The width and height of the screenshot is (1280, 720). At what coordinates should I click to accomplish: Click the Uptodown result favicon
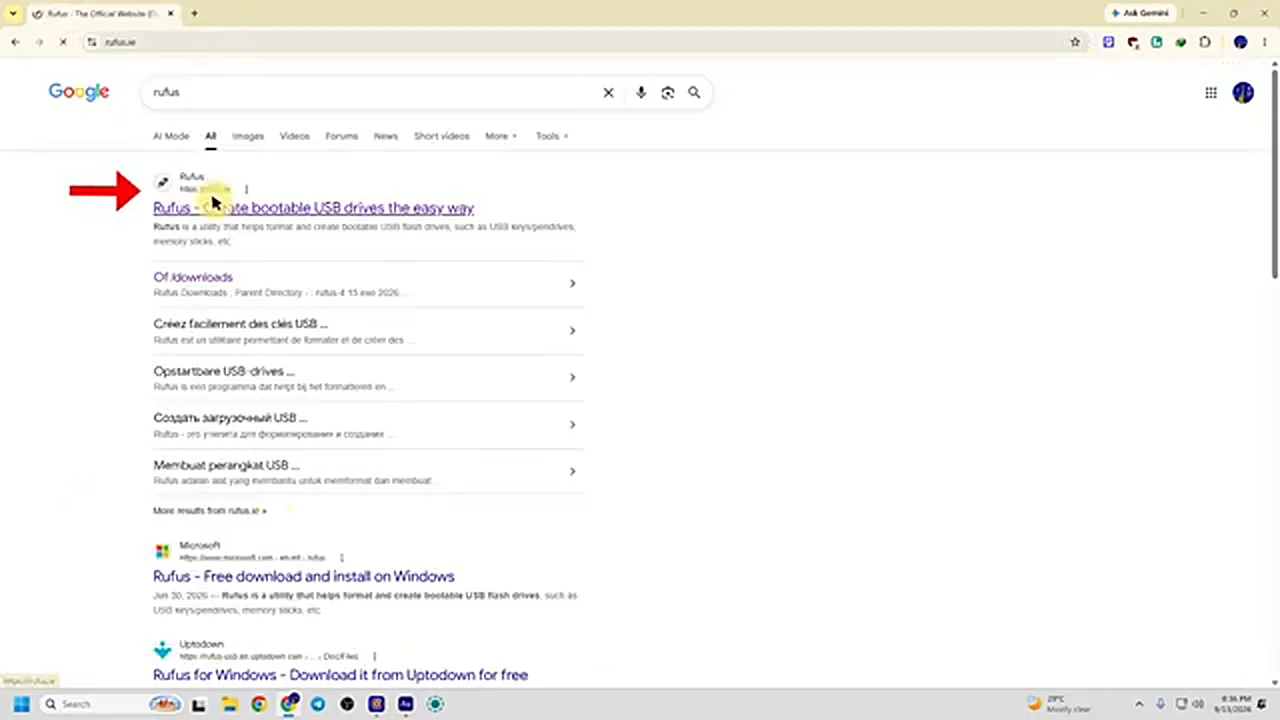[162, 651]
